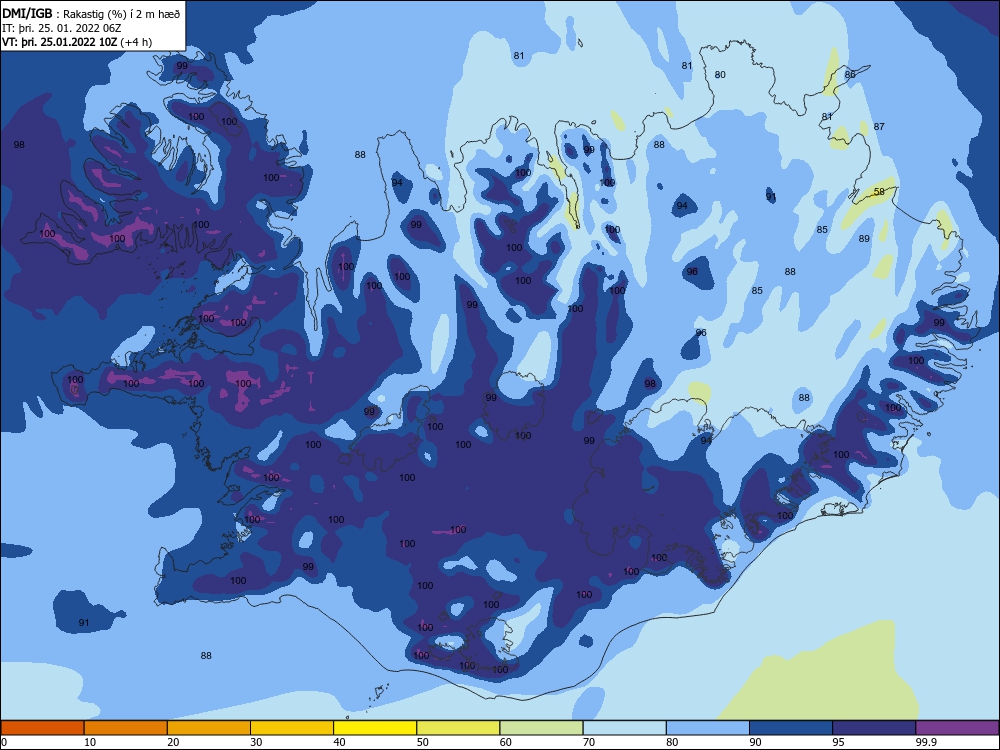Click the "80" humidity value in the north
Image resolution: width=1000 pixels, height=750 pixels.
(x=720, y=75)
